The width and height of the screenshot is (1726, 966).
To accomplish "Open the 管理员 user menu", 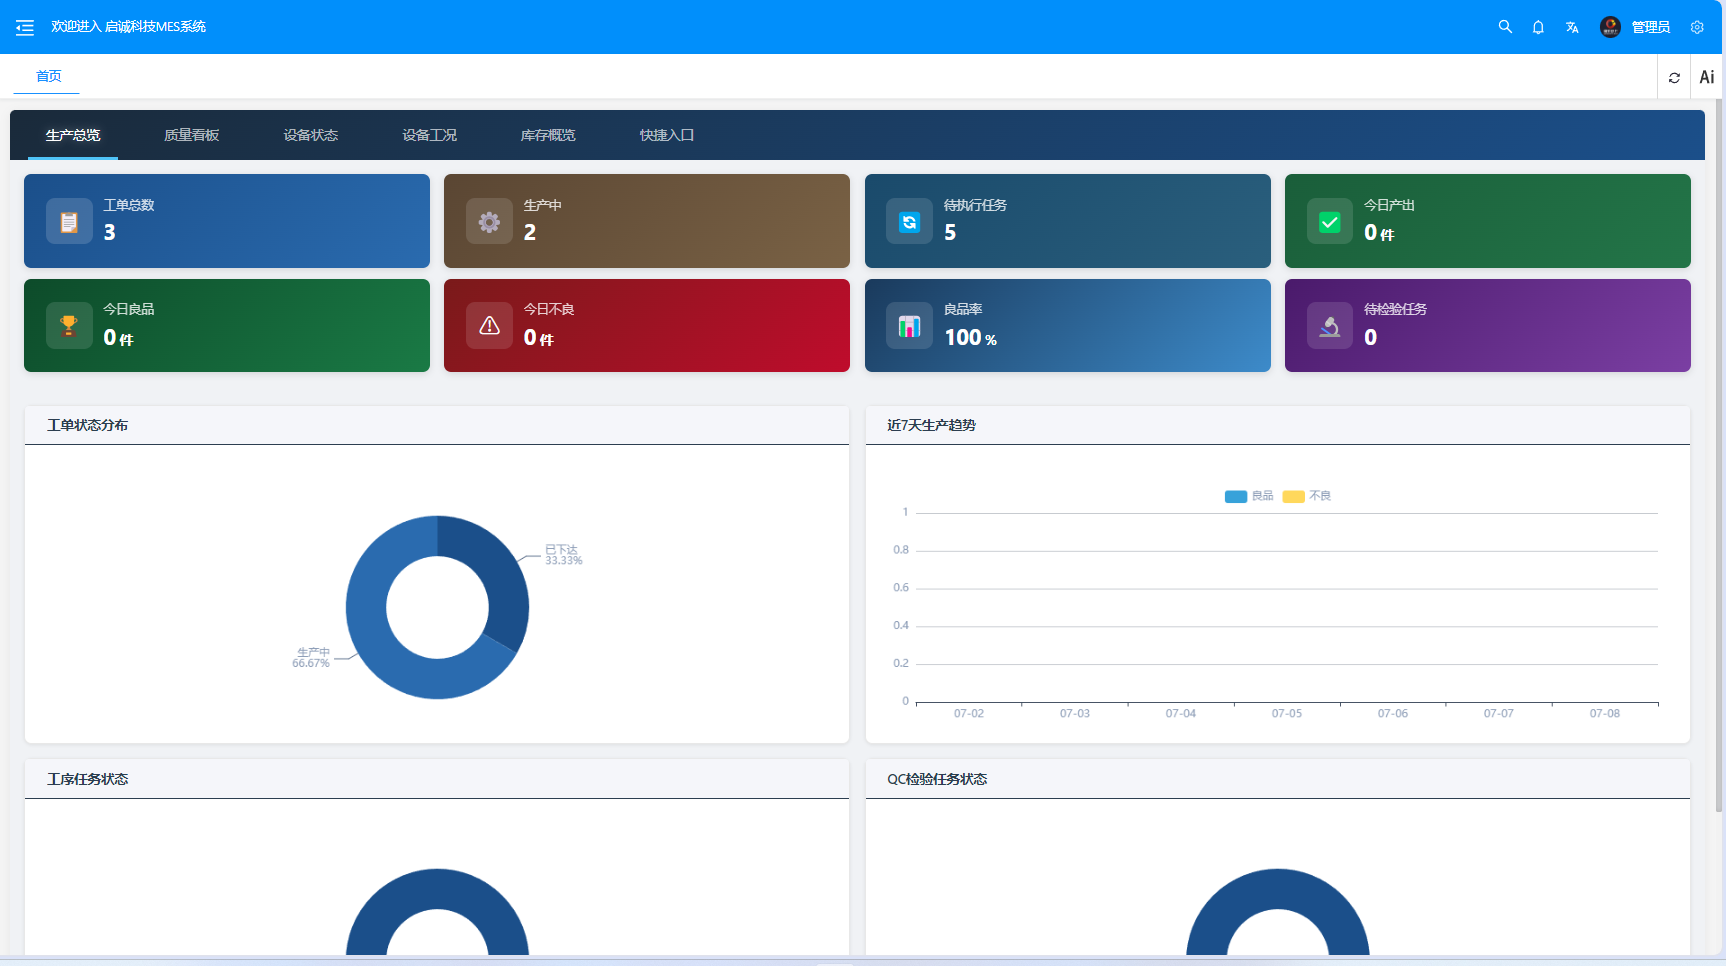I will pyautogui.click(x=1651, y=27).
